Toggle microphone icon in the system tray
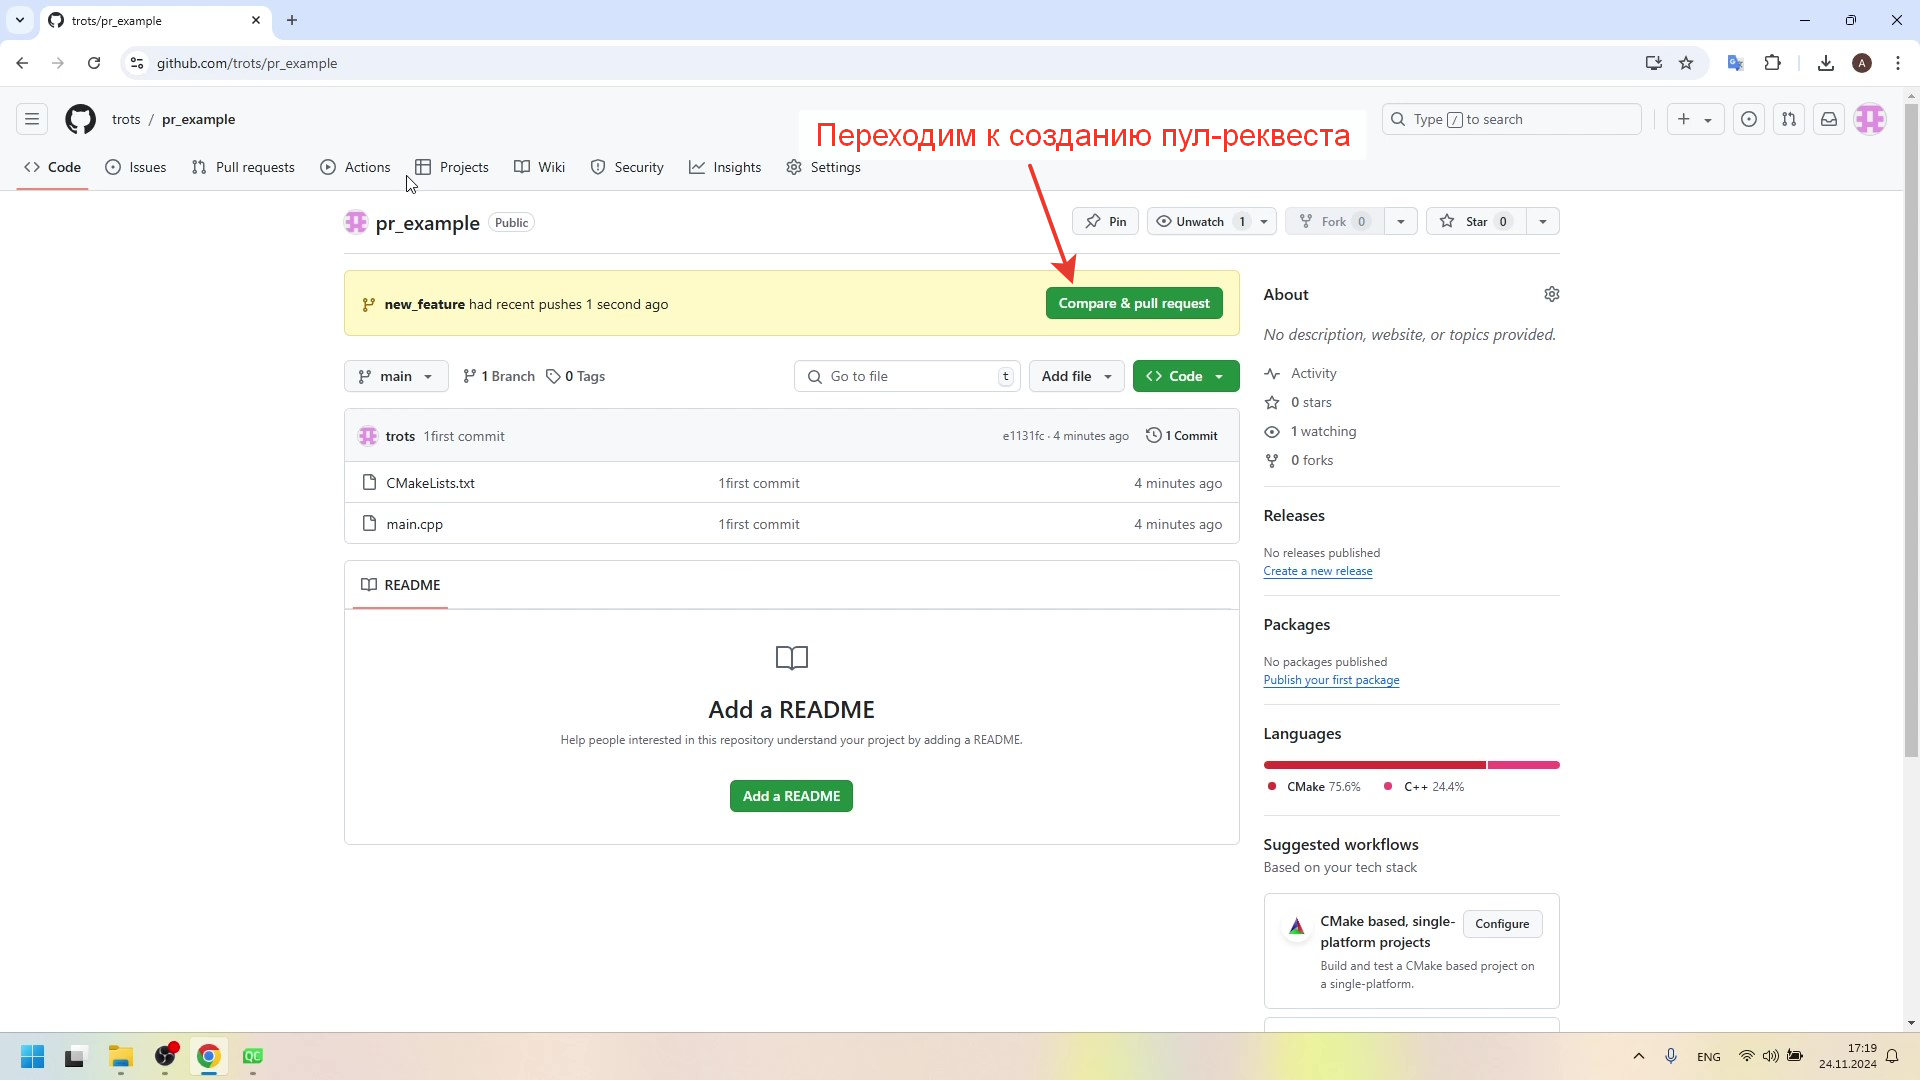Image resolution: width=1920 pixels, height=1080 pixels. tap(1670, 1056)
